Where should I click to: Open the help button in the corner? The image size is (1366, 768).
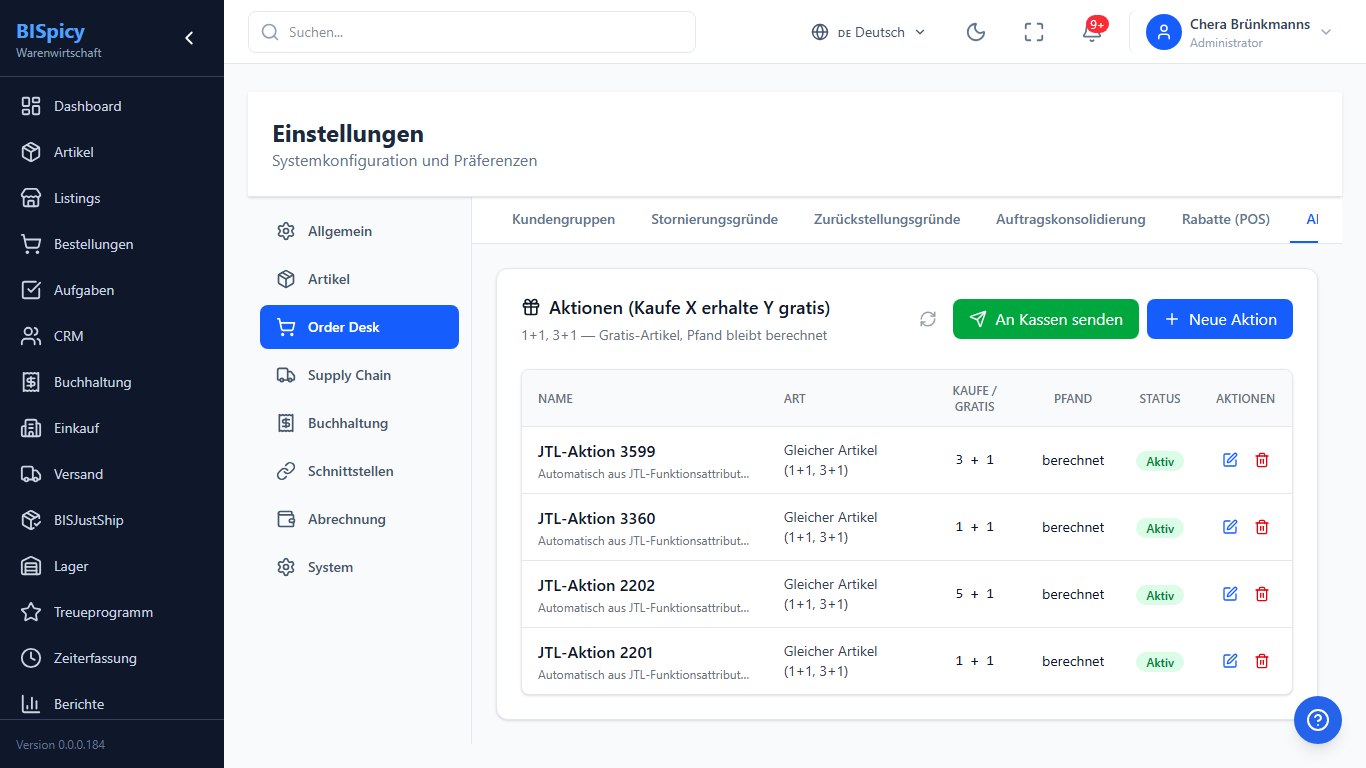(x=1318, y=720)
